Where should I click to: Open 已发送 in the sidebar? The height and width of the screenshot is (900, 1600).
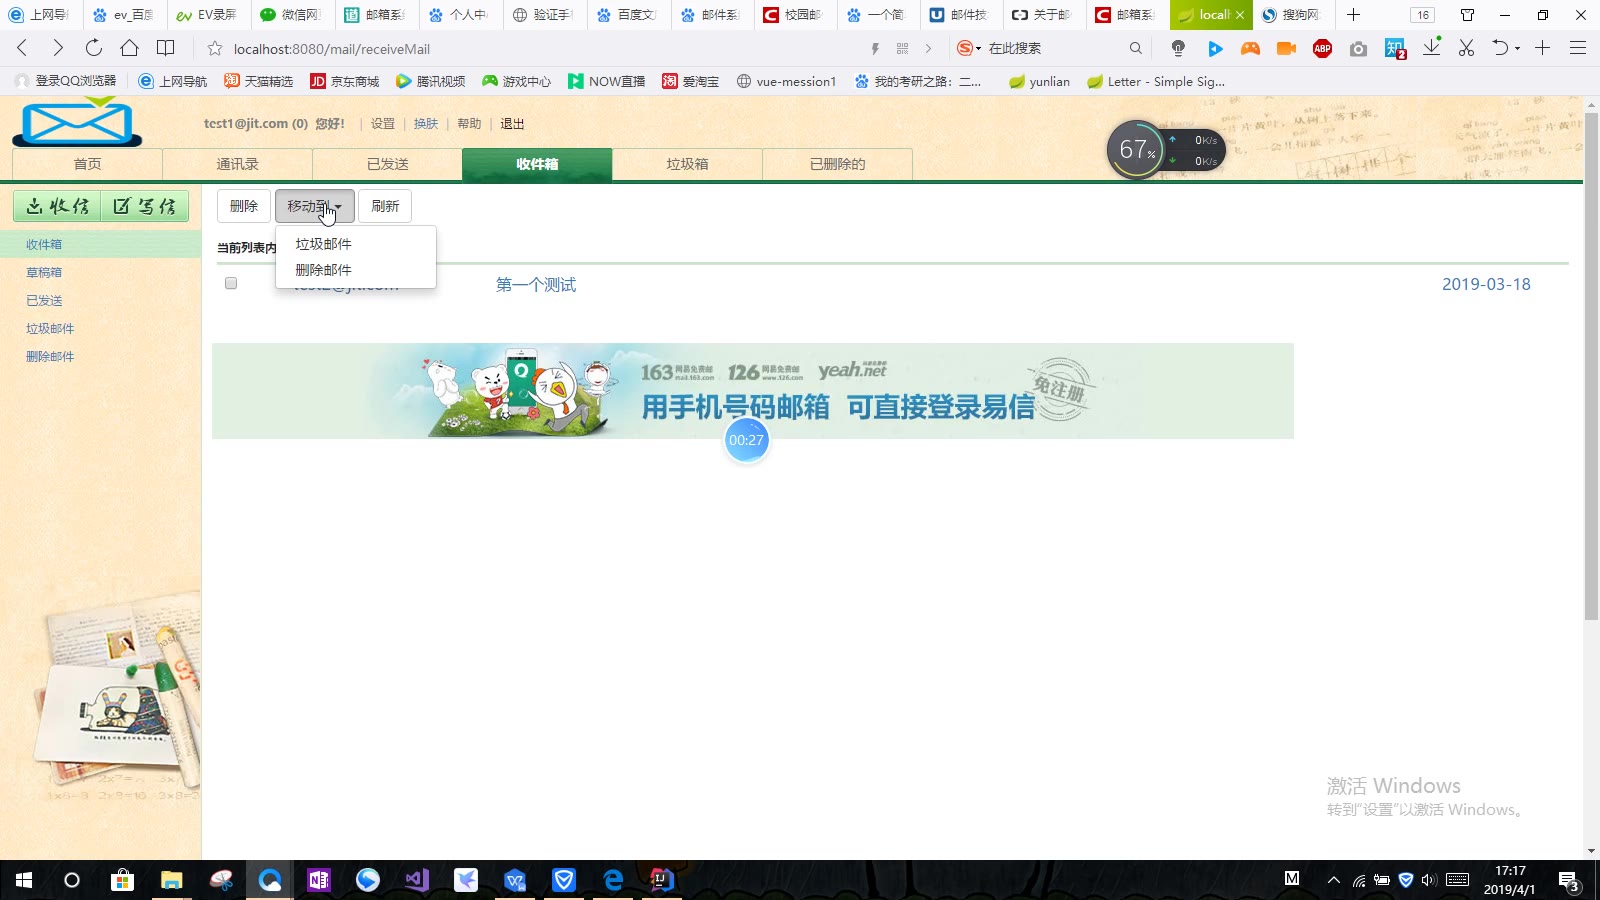(44, 300)
